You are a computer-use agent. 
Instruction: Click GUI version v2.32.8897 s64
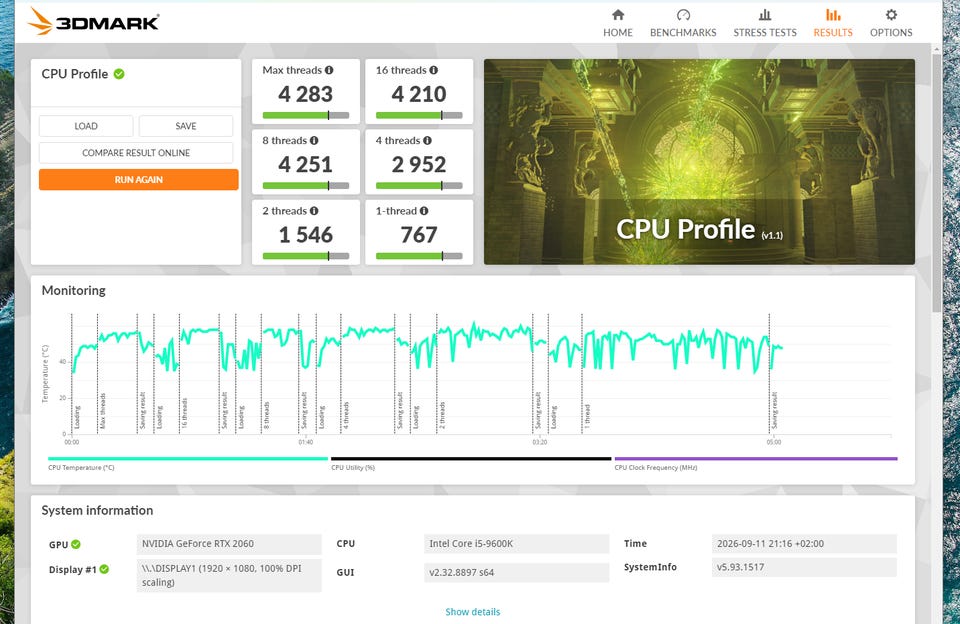(x=516, y=573)
